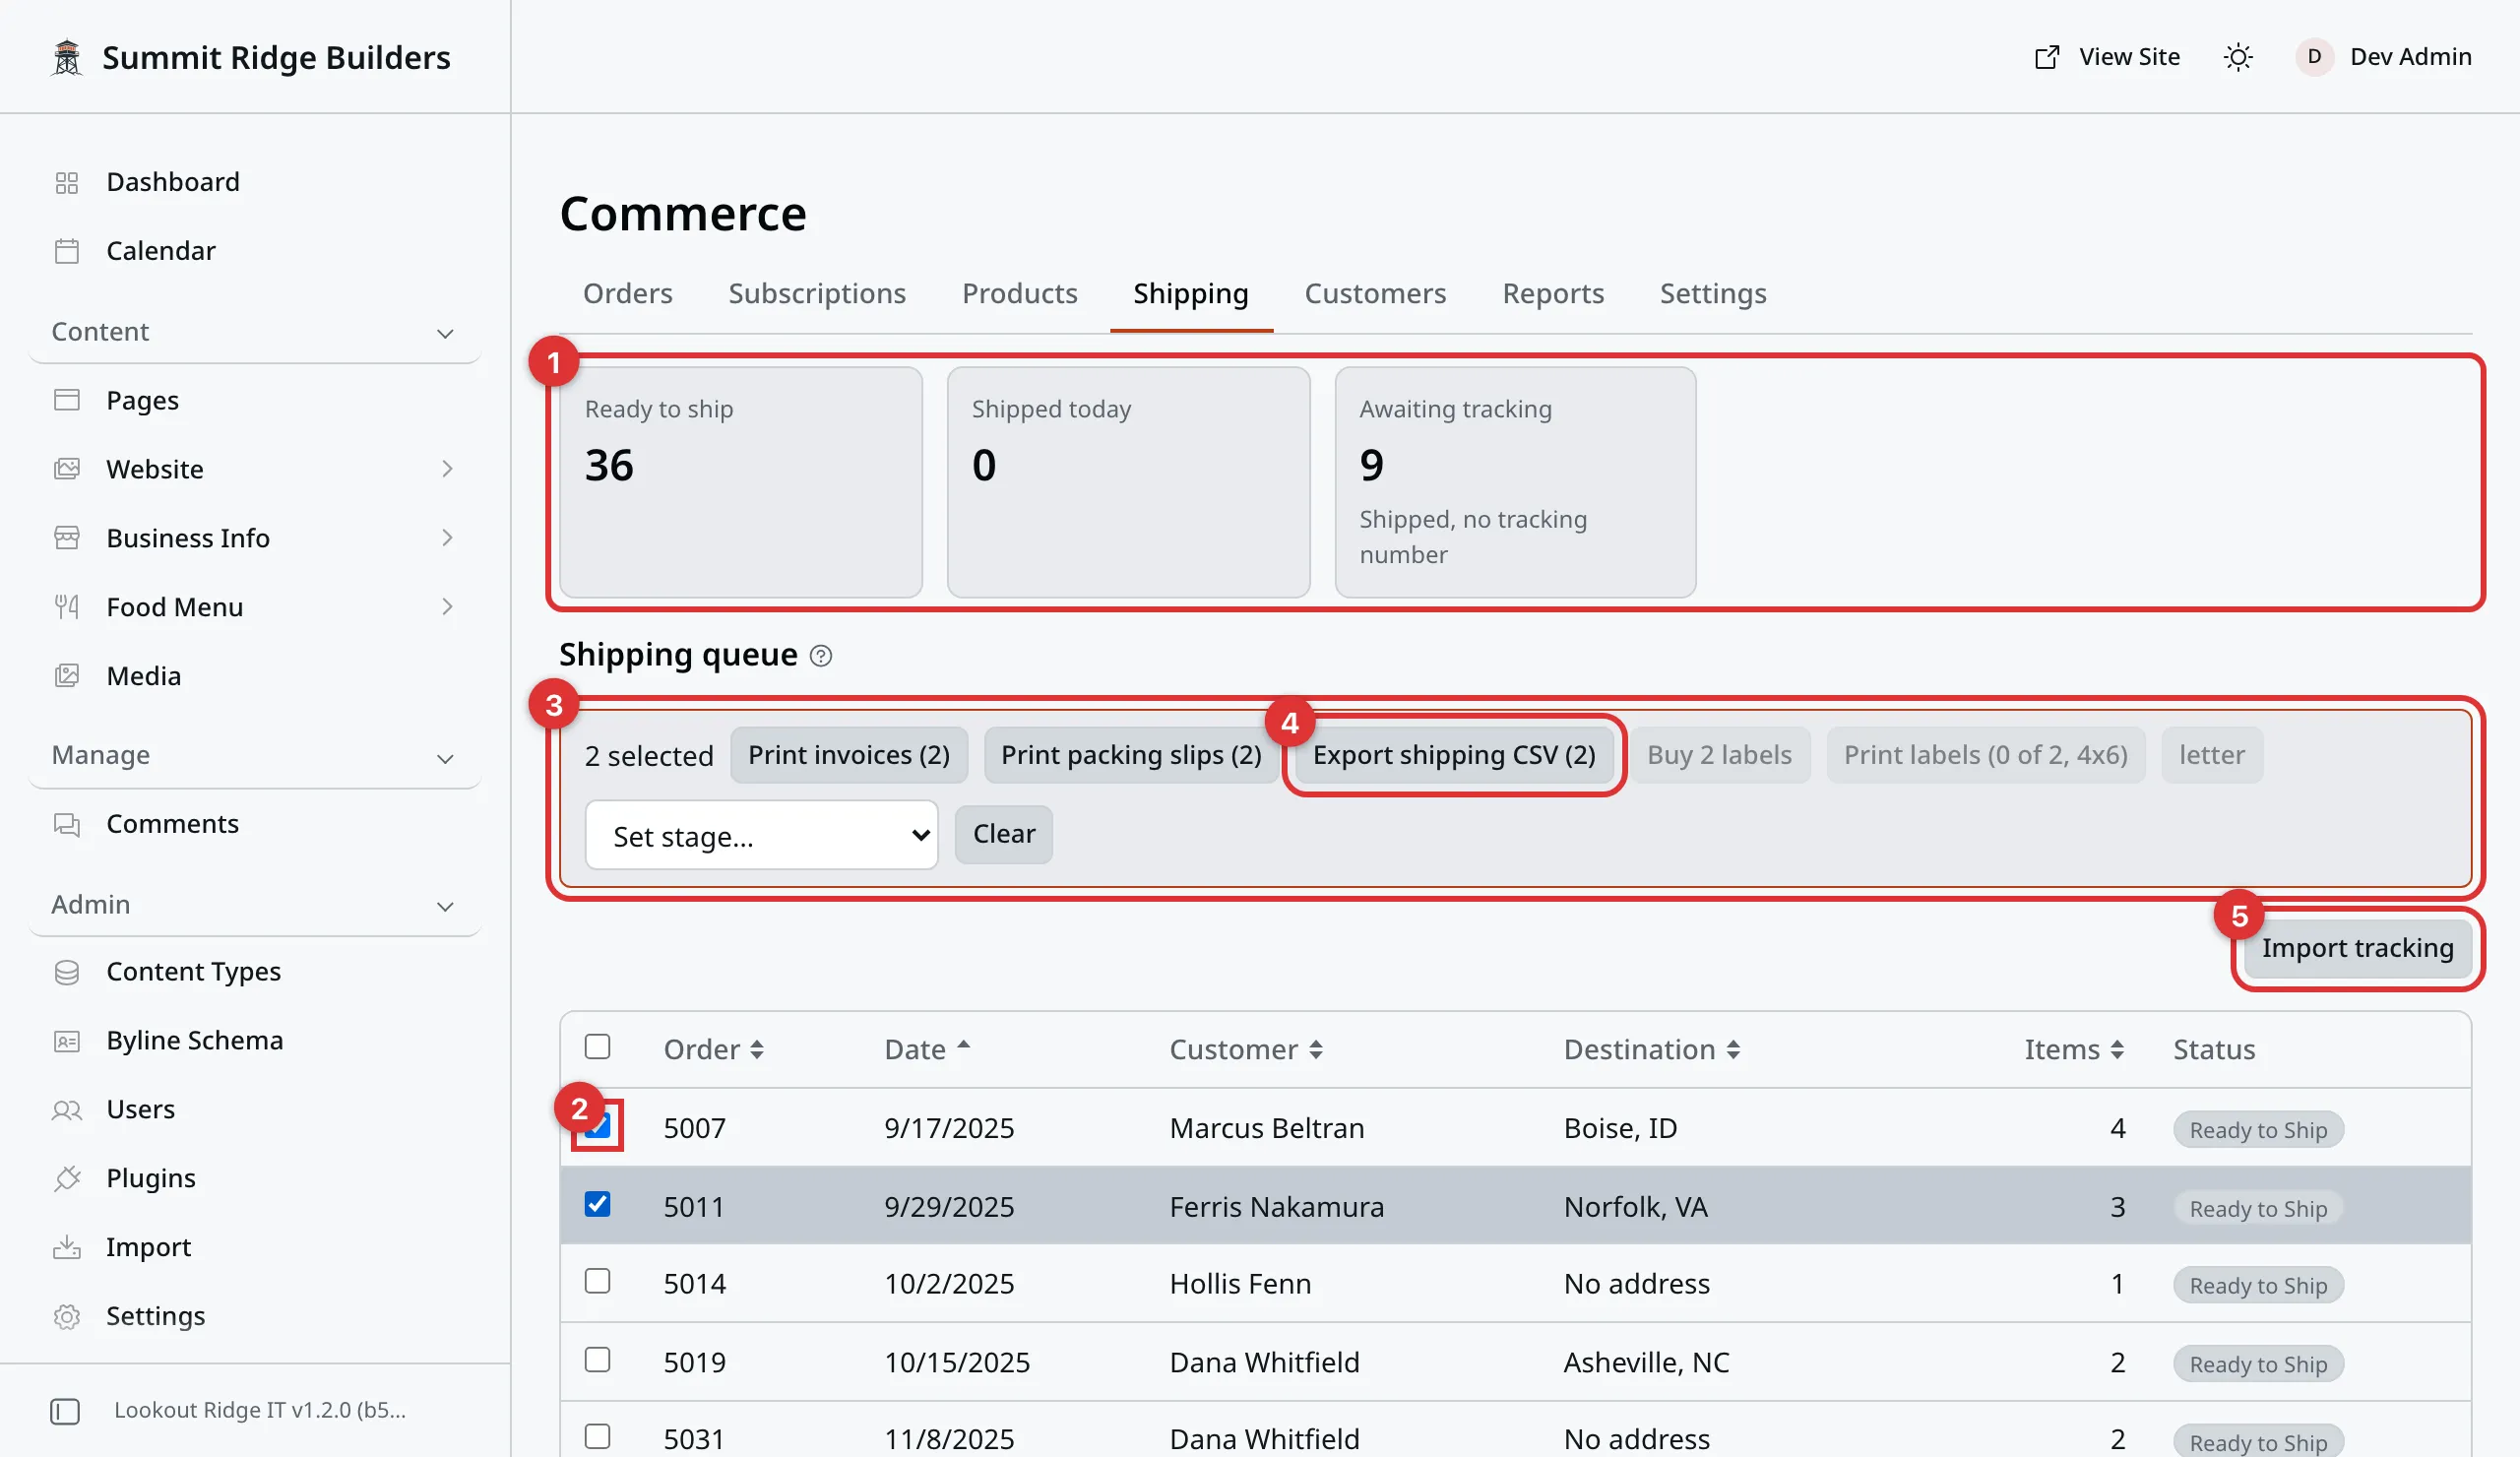Click Print invoices (2) button
This screenshot has height=1457, width=2520.
pyautogui.click(x=848, y=755)
